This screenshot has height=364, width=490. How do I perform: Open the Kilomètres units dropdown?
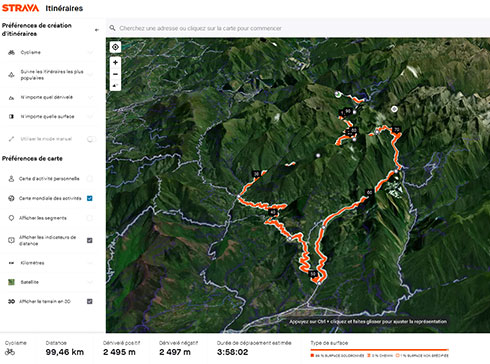click(49, 263)
